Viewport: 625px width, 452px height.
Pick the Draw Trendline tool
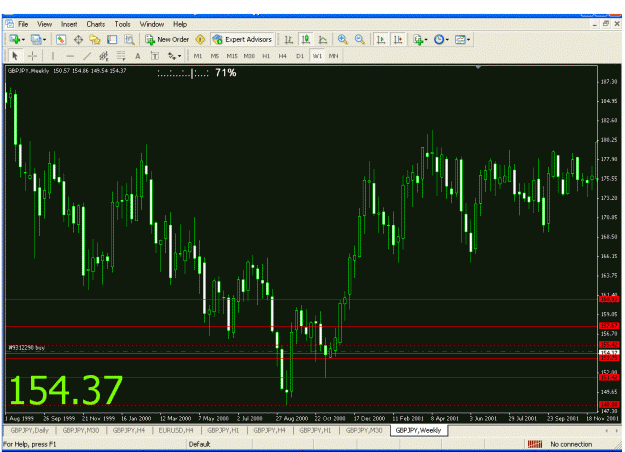click(x=87, y=56)
